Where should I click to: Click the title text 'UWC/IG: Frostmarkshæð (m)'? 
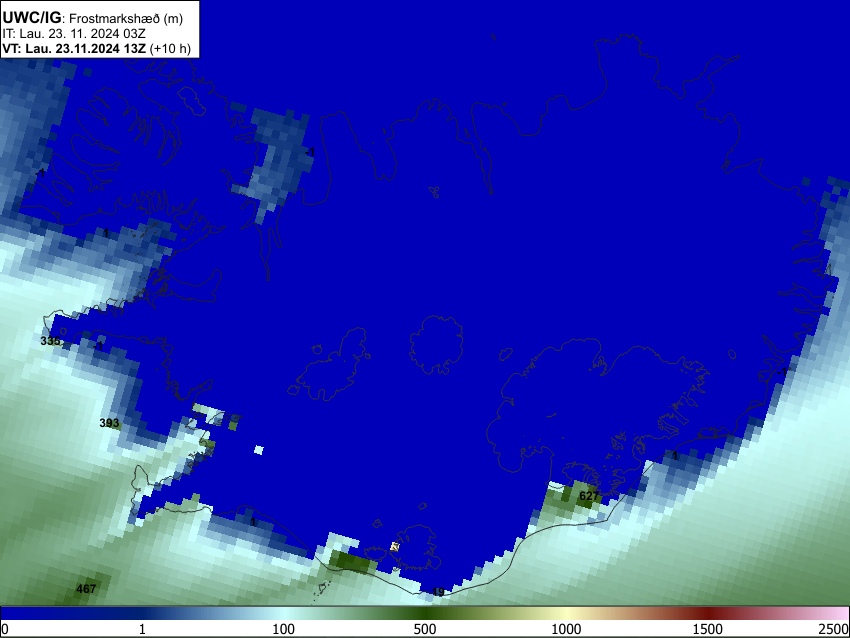93,18
